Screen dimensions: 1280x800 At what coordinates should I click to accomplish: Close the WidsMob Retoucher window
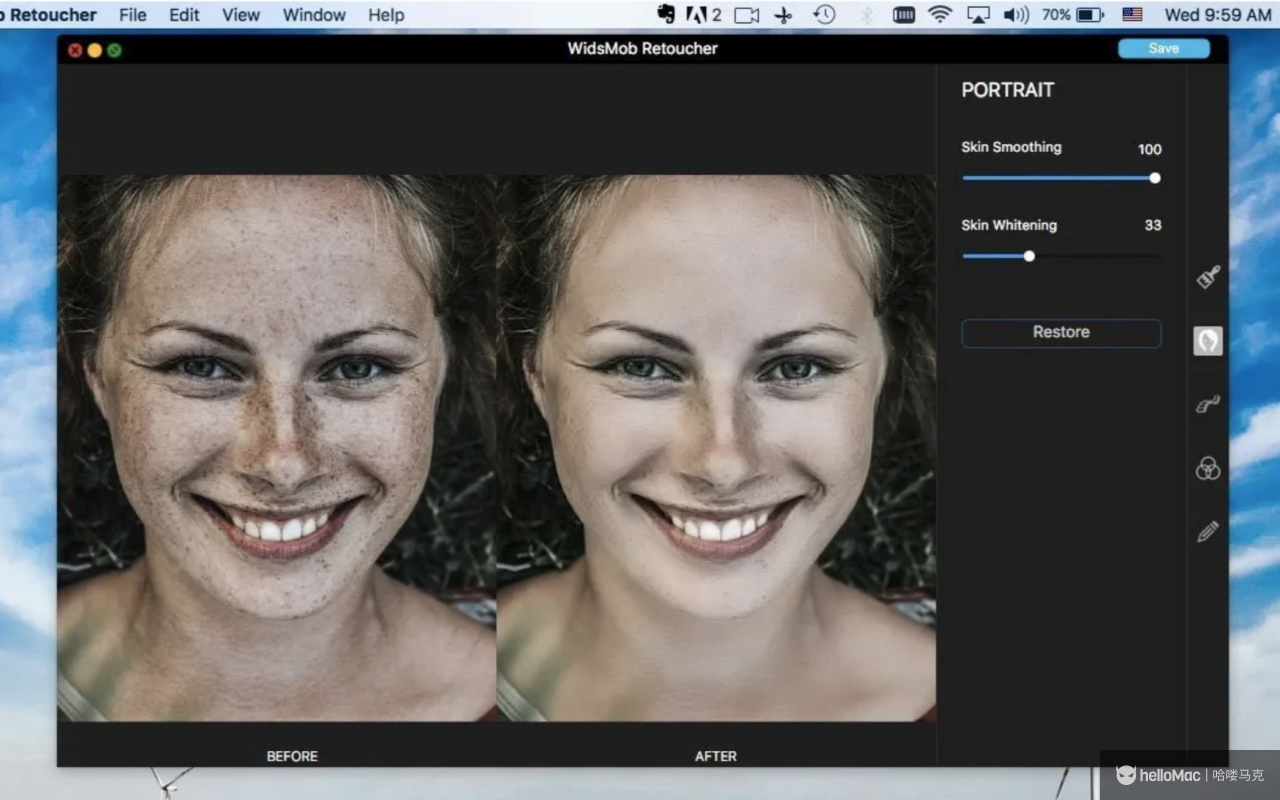click(75, 50)
